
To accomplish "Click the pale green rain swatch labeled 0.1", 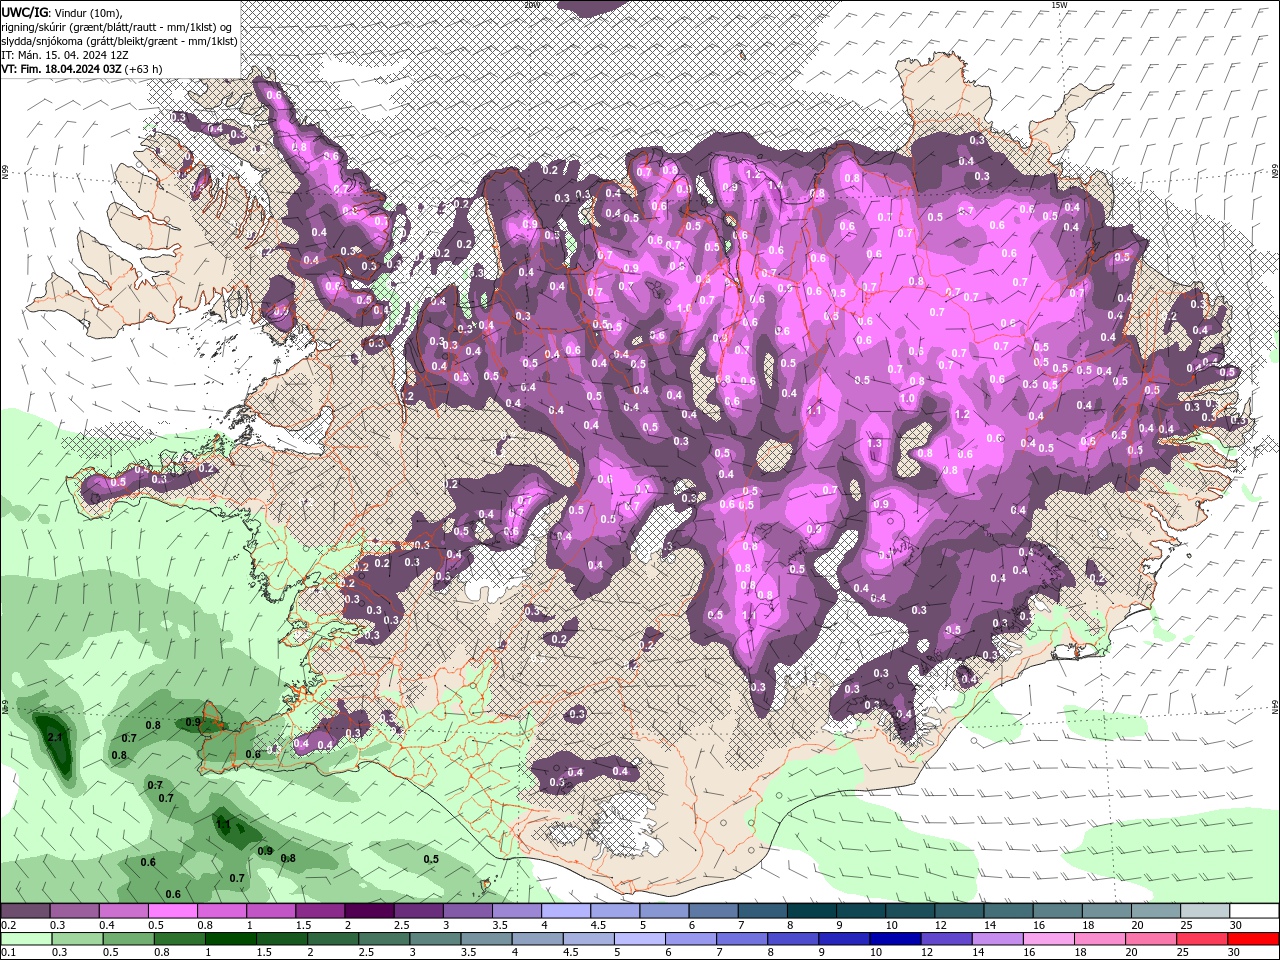I will 26,939.
